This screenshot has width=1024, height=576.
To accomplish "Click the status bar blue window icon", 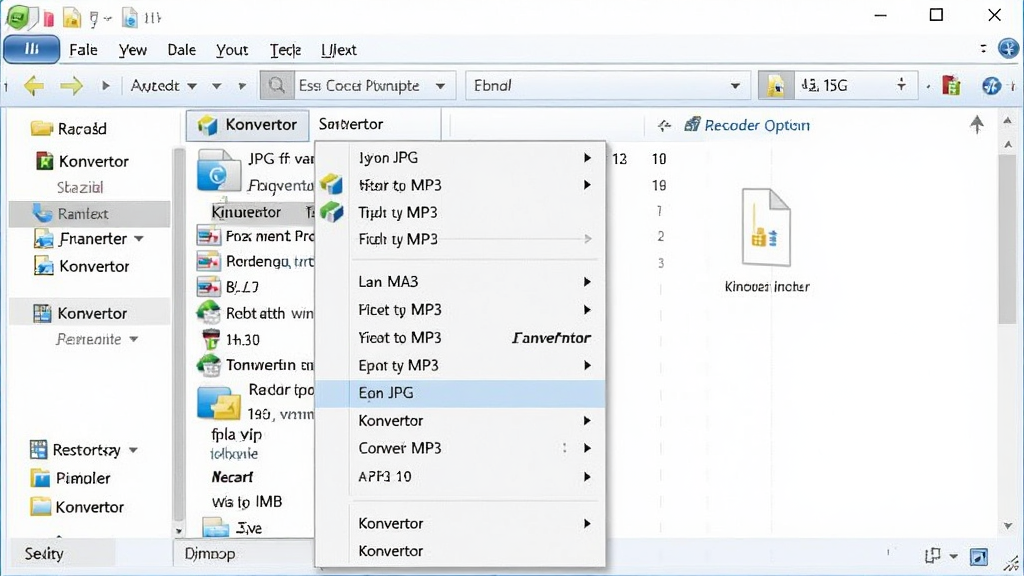I will pos(978,556).
